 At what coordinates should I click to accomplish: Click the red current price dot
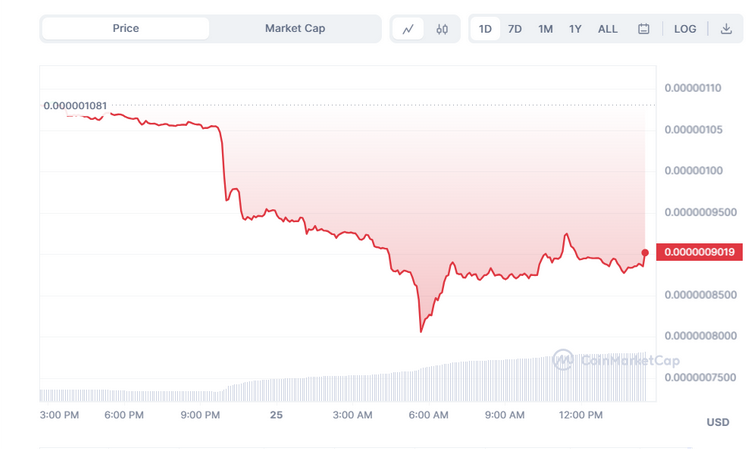(645, 252)
